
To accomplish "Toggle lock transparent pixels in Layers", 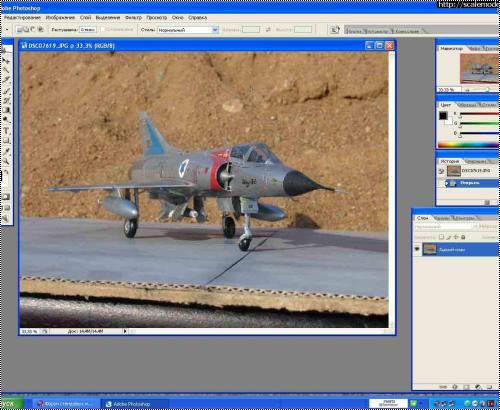I will coord(441,237).
